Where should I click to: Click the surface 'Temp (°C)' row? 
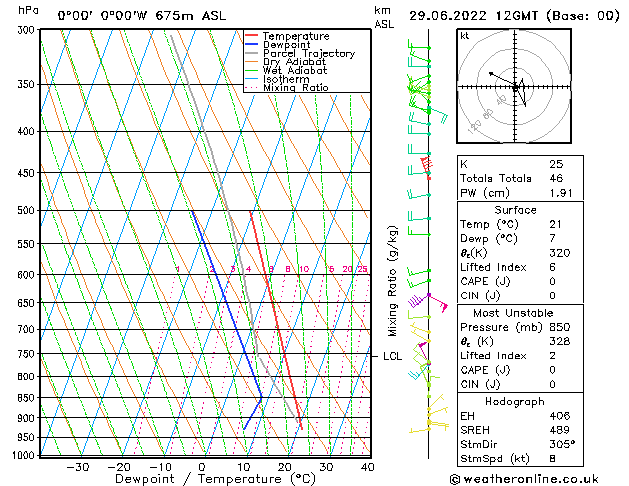(x=520, y=224)
